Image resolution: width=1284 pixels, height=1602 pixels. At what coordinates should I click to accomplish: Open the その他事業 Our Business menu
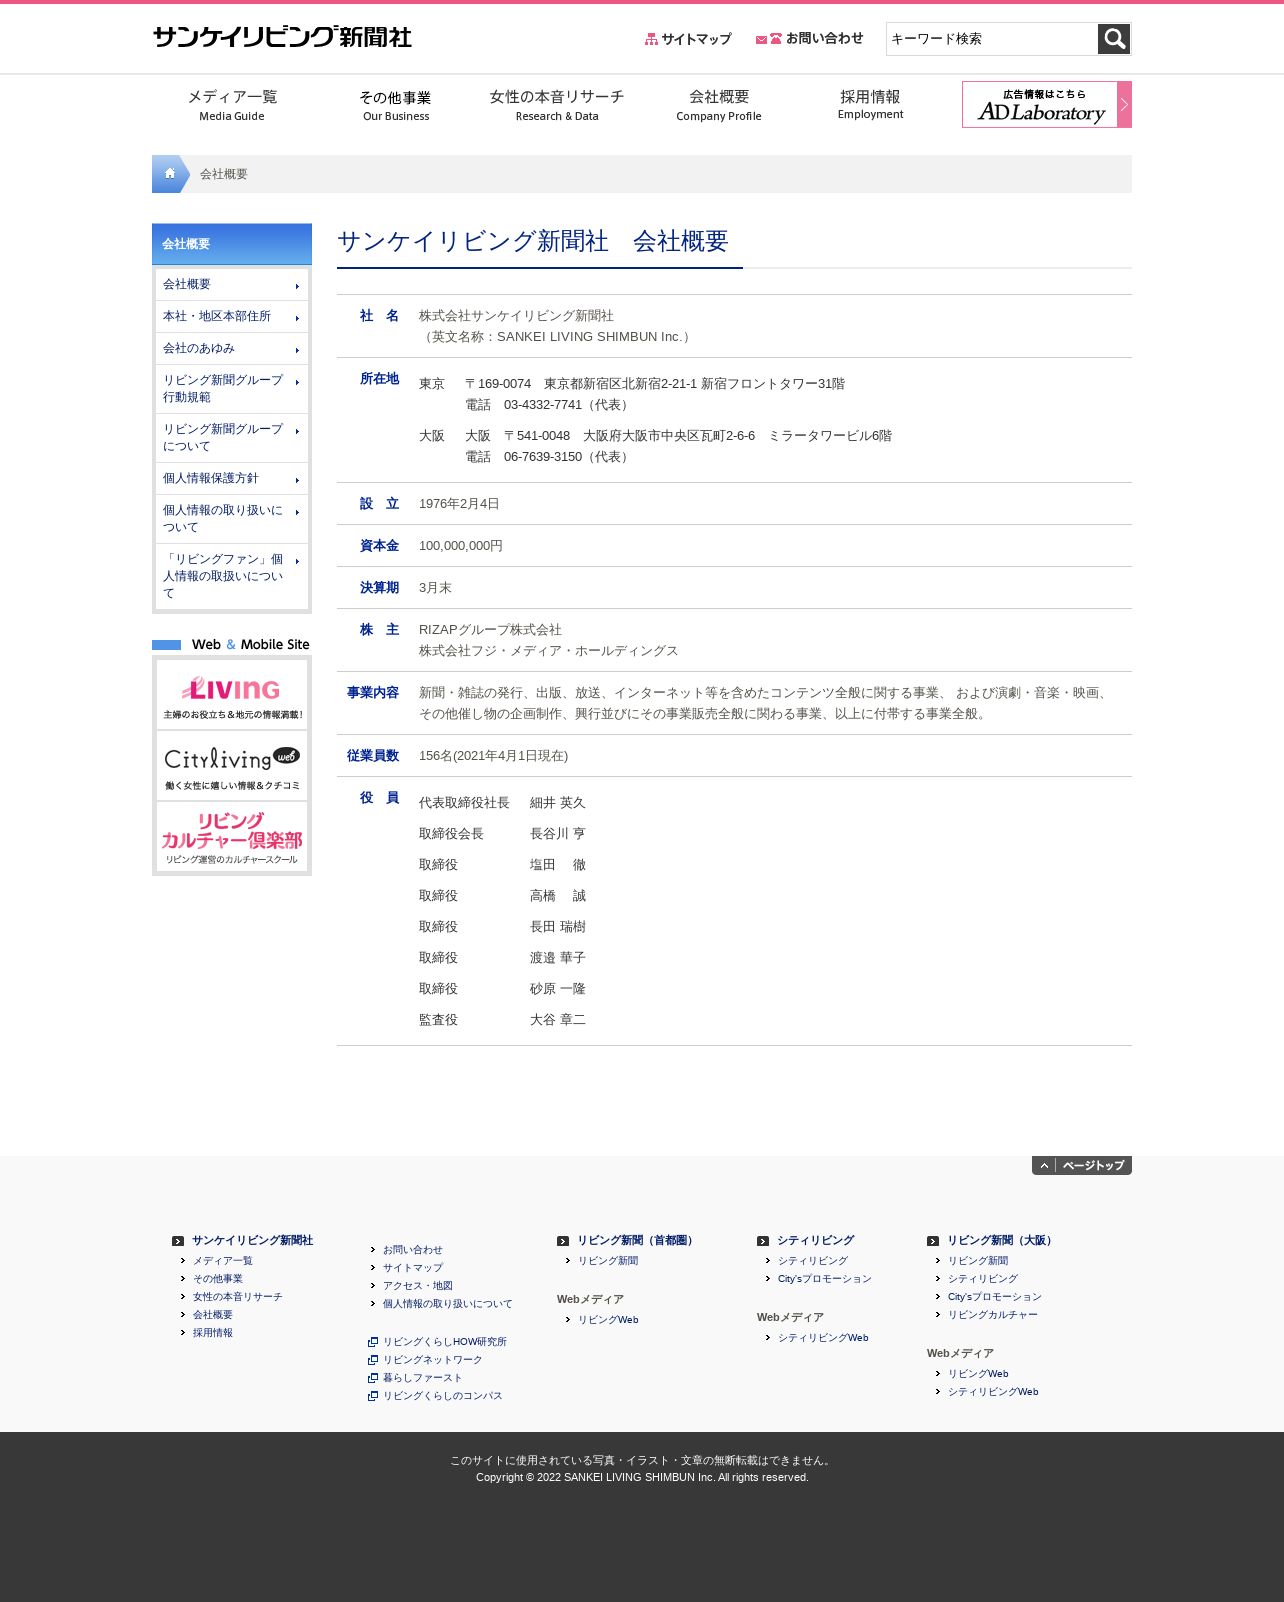click(395, 104)
